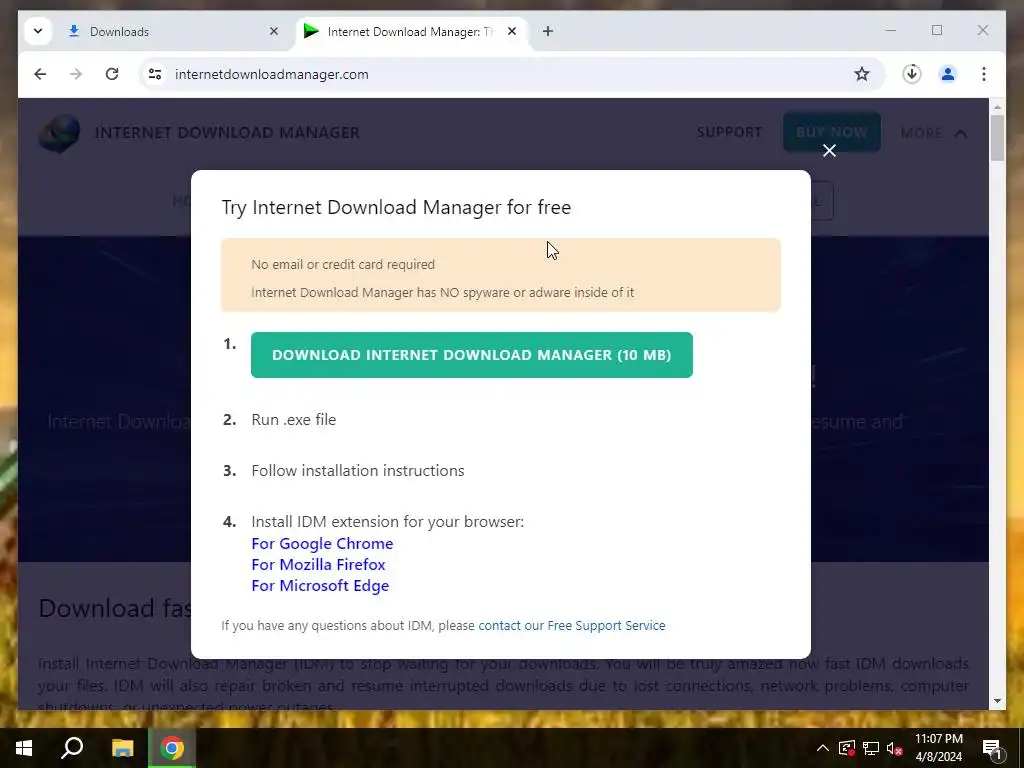This screenshot has width=1024, height=768.
Task: Open contact our Free Support Service link
Action: pos(572,625)
